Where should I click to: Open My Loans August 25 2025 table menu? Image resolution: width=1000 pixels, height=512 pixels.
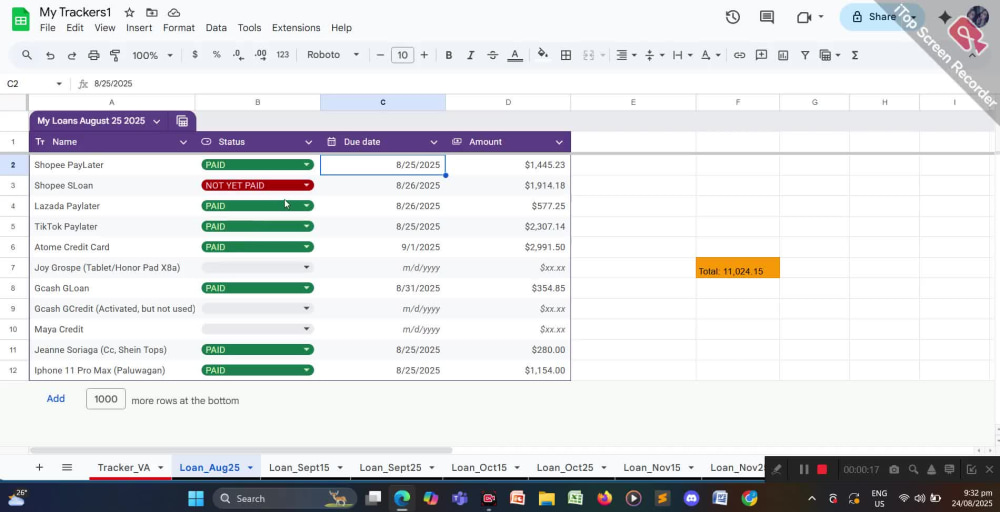click(156, 121)
